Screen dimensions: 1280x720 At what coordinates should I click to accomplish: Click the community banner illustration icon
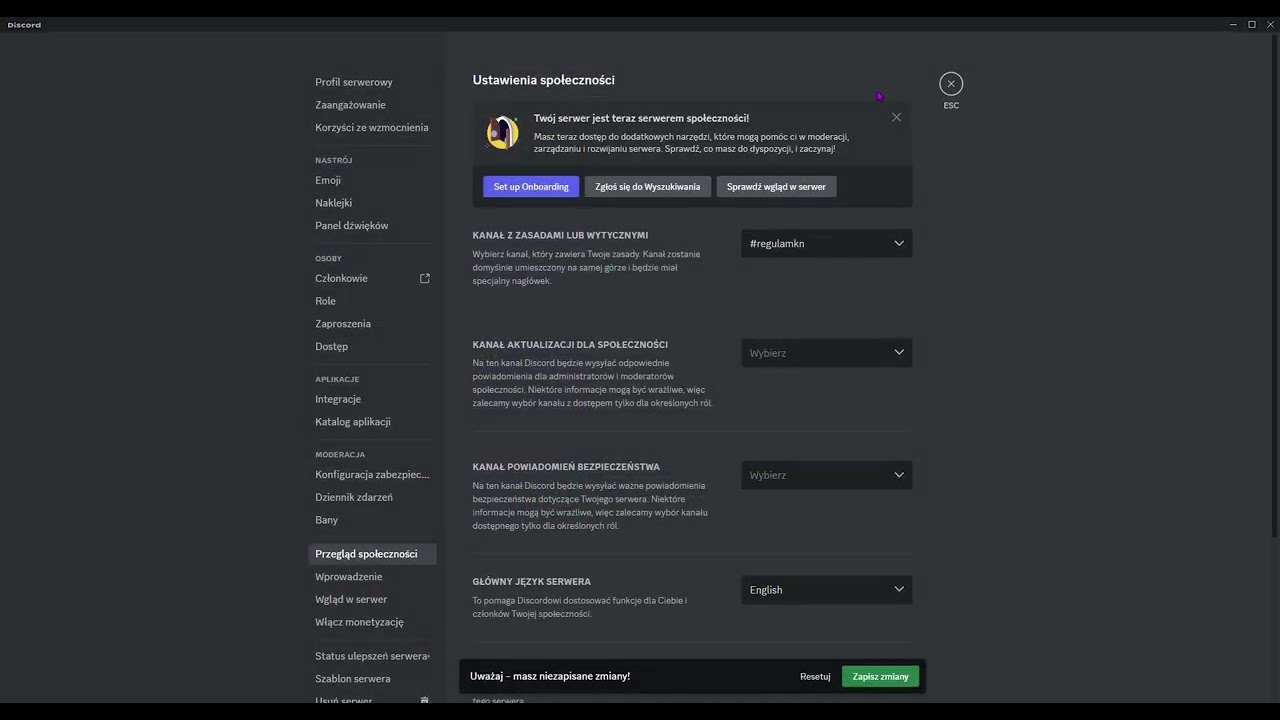[502, 133]
